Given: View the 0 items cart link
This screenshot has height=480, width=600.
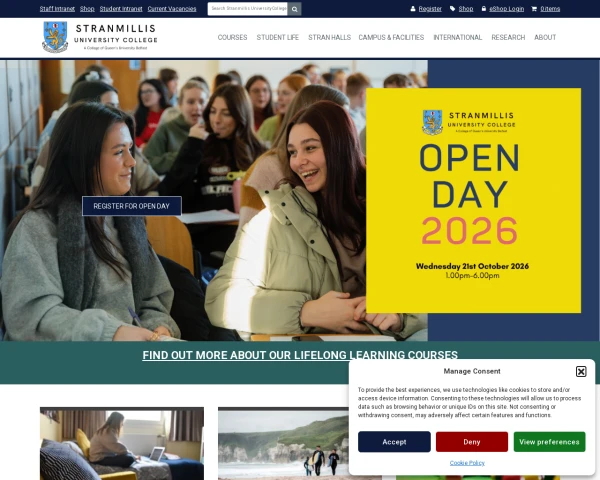Looking at the screenshot, I should (550, 9).
